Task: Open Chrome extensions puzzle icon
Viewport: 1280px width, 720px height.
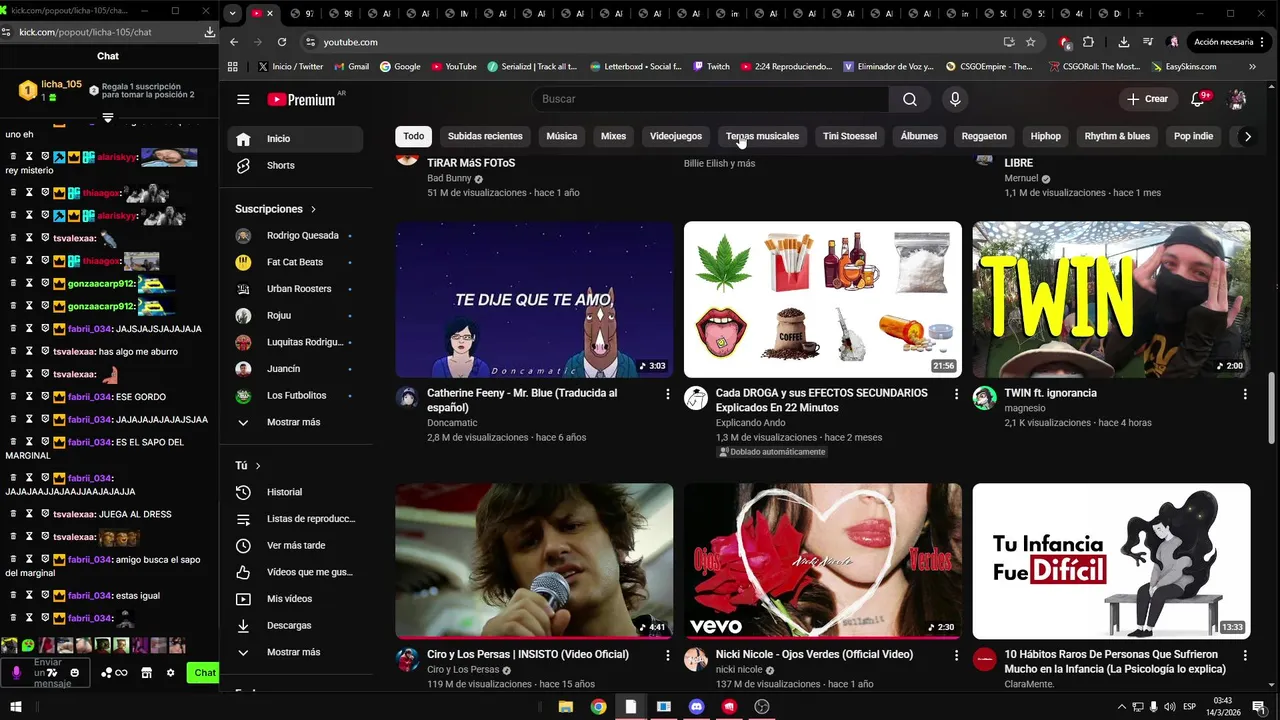Action: [x=1088, y=42]
